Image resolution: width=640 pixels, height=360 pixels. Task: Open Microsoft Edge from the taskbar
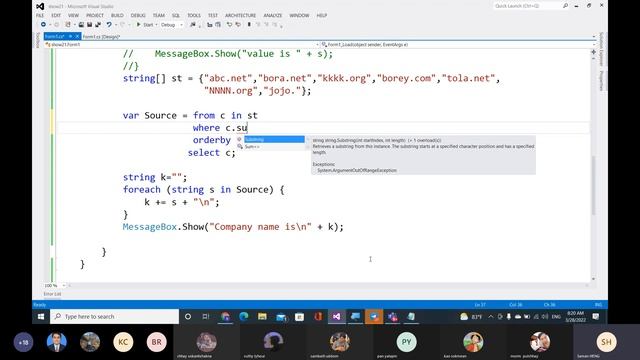[x=244, y=317]
